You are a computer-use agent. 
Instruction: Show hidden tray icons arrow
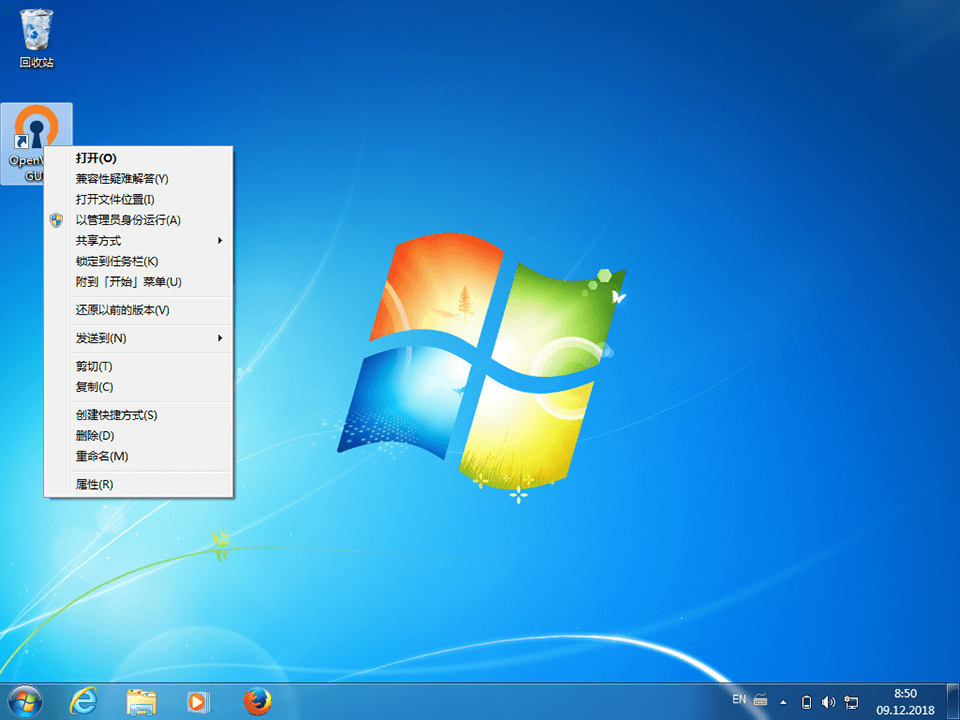coord(783,702)
